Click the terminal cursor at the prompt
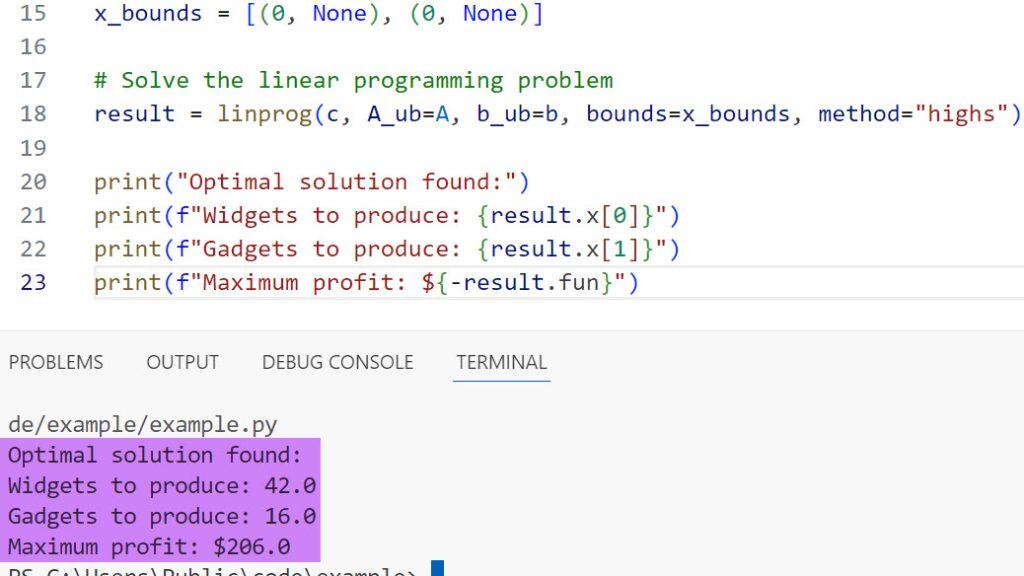 (437, 570)
